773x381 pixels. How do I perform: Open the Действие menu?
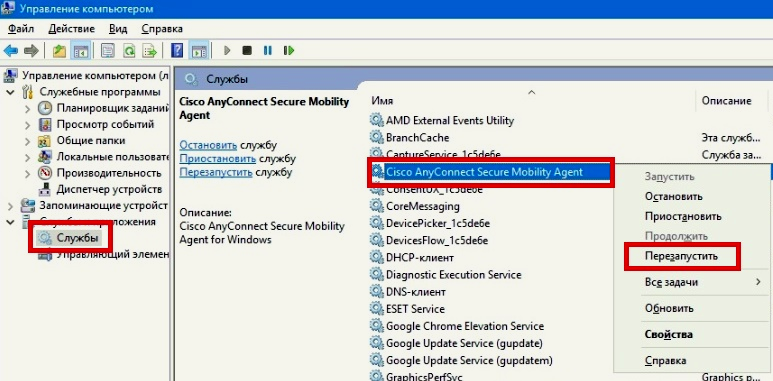coord(72,29)
